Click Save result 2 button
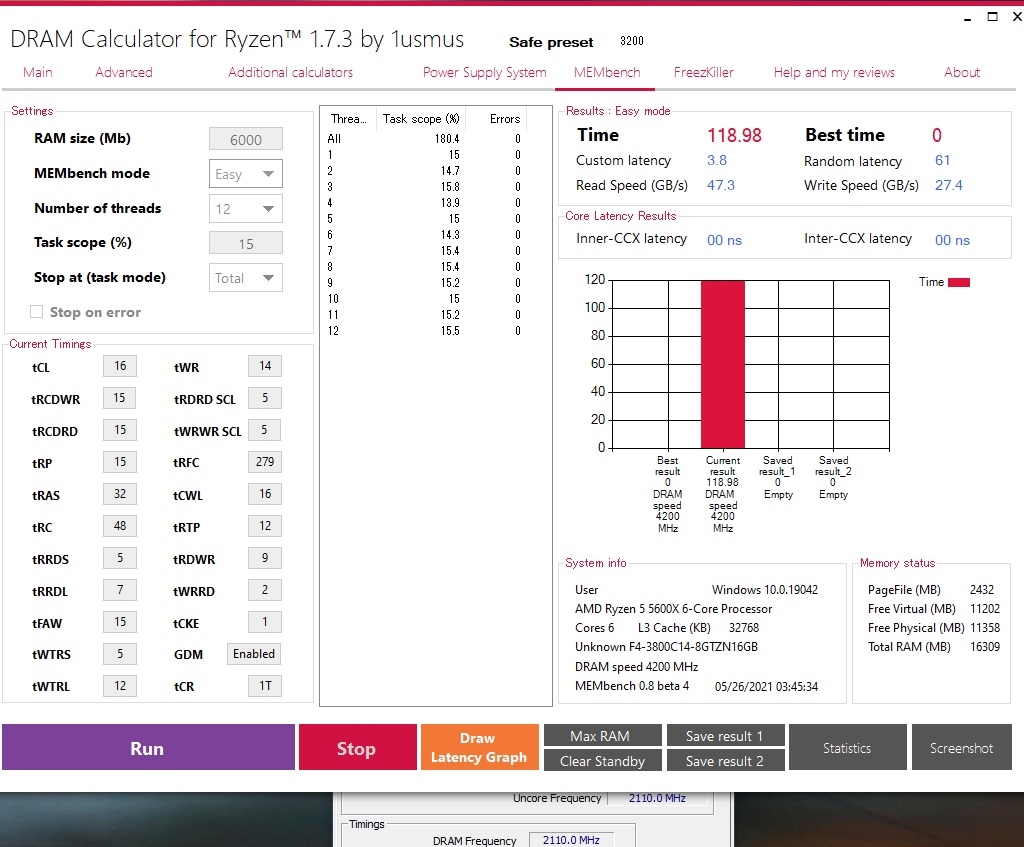Viewport: 1024px width, 847px height. click(x=725, y=760)
